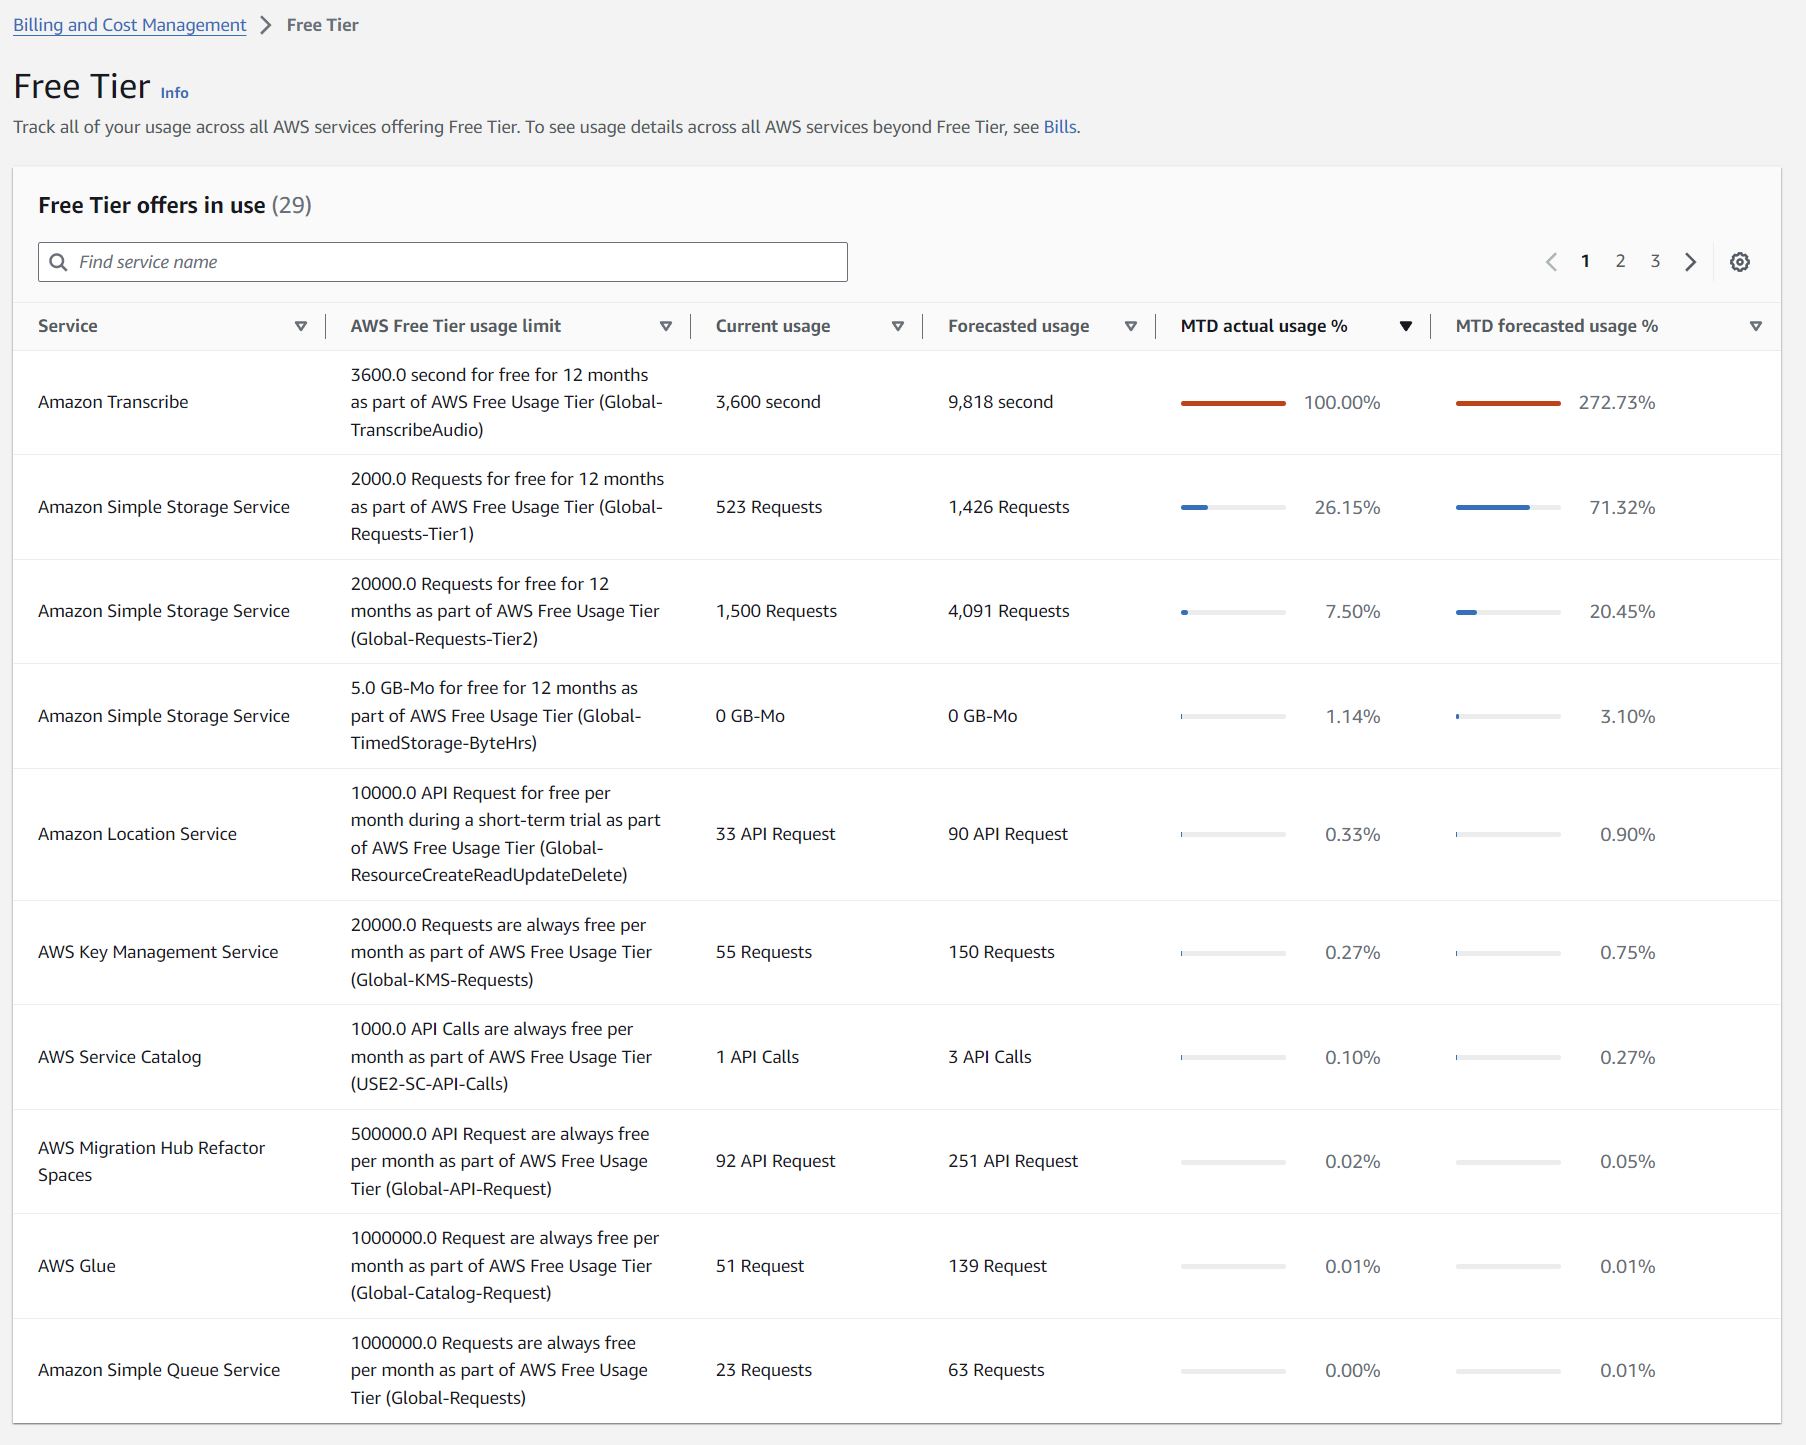Click the search magnifier icon

point(59,262)
